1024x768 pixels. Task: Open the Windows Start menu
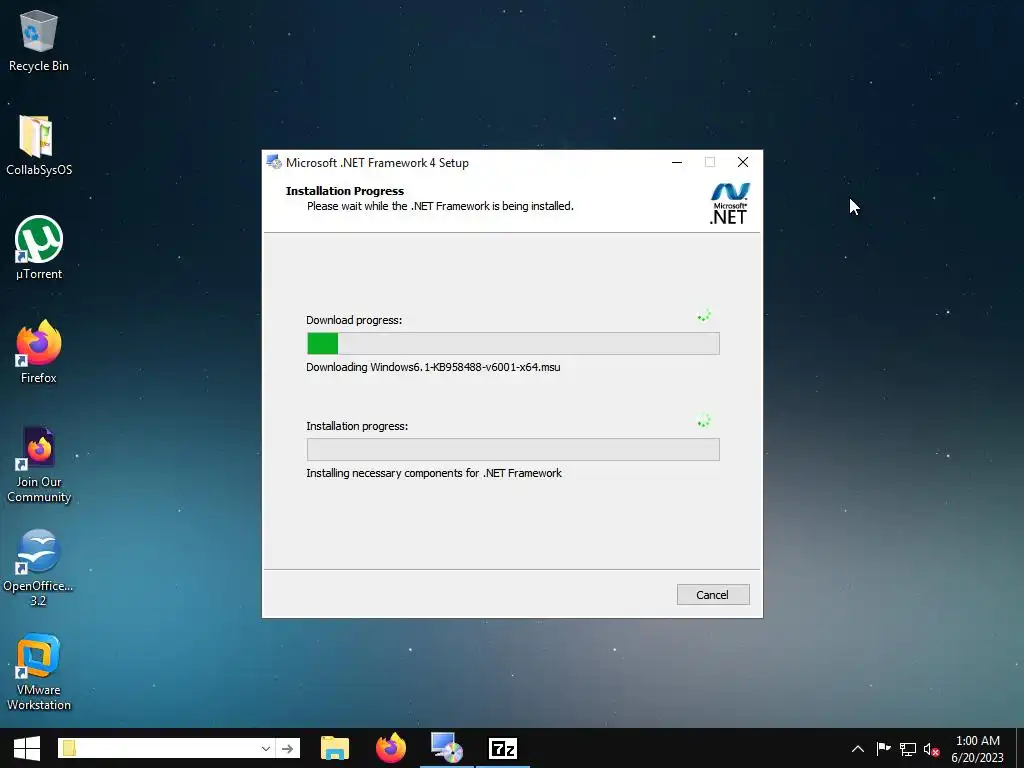(x=27, y=748)
